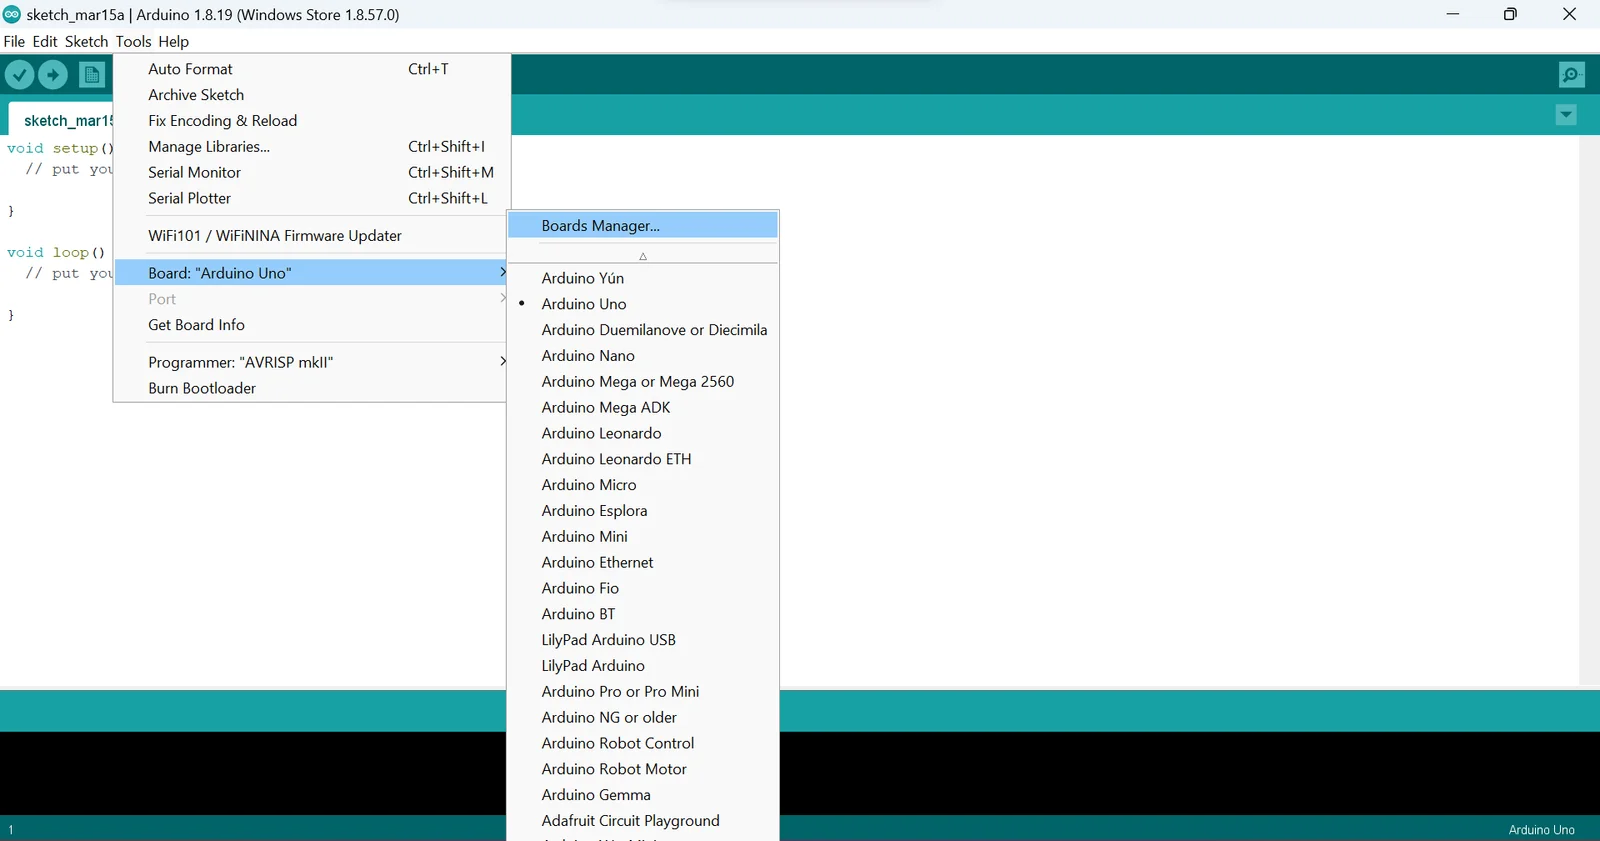Click the Upload arrow toolbar icon

[x=53, y=75]
